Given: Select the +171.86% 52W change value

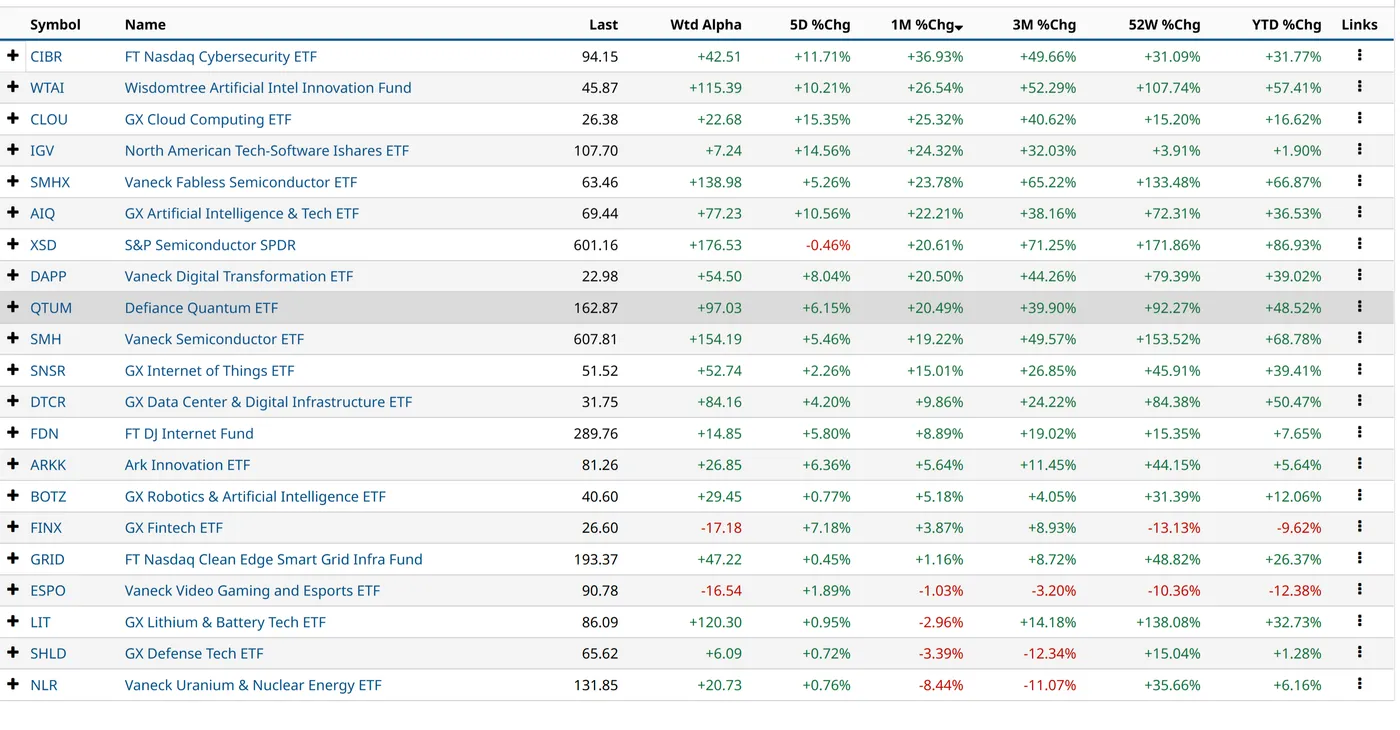Looking at the screenshot, I should click(x=1168, y=245).
